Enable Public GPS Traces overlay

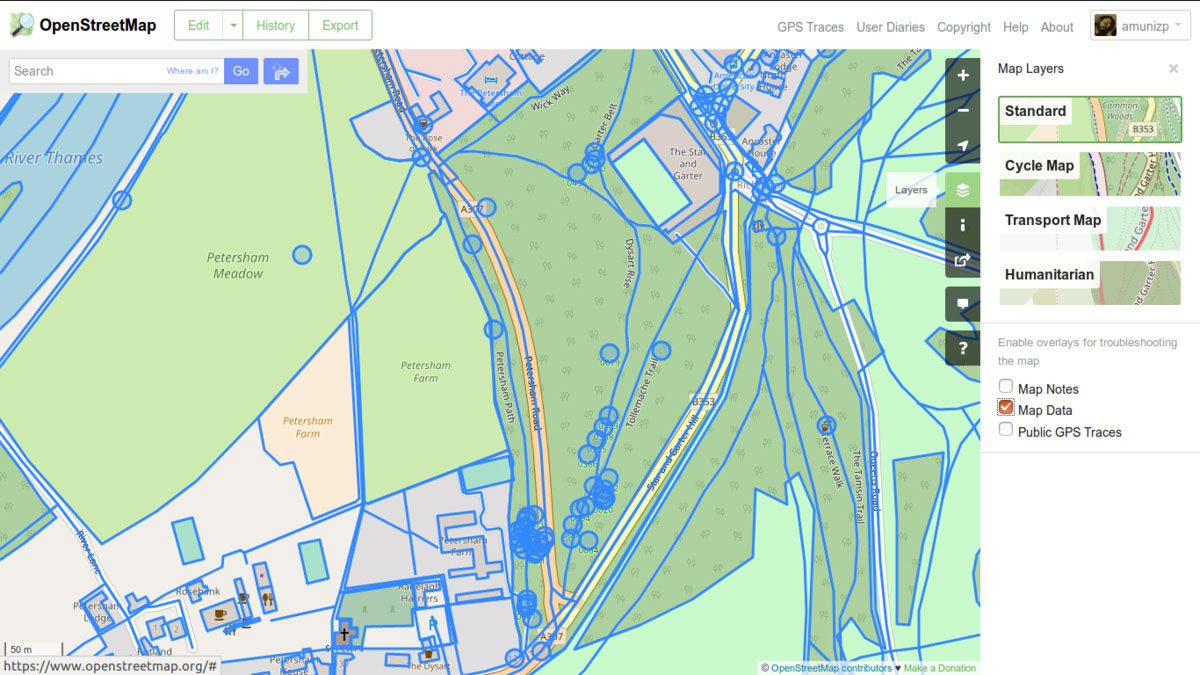click(x=1006, y=430)
